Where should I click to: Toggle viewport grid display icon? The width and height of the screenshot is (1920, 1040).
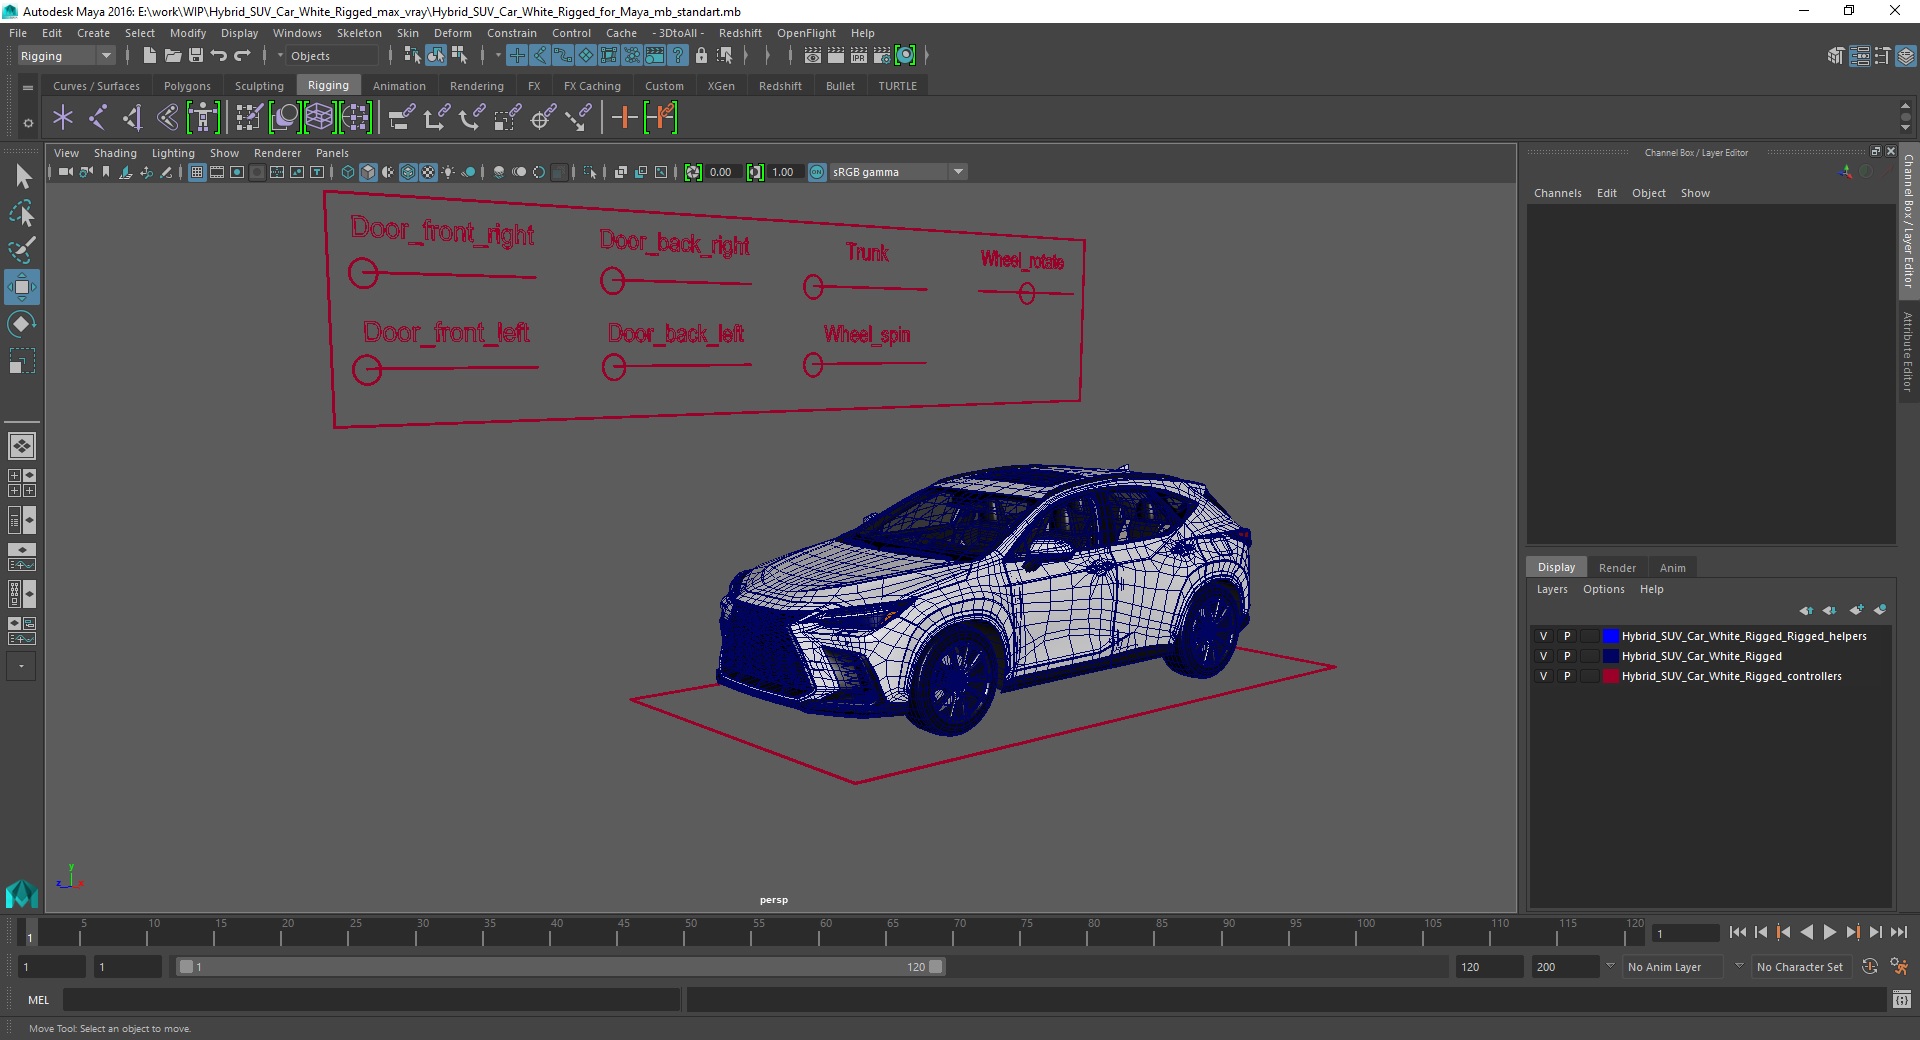197,172
